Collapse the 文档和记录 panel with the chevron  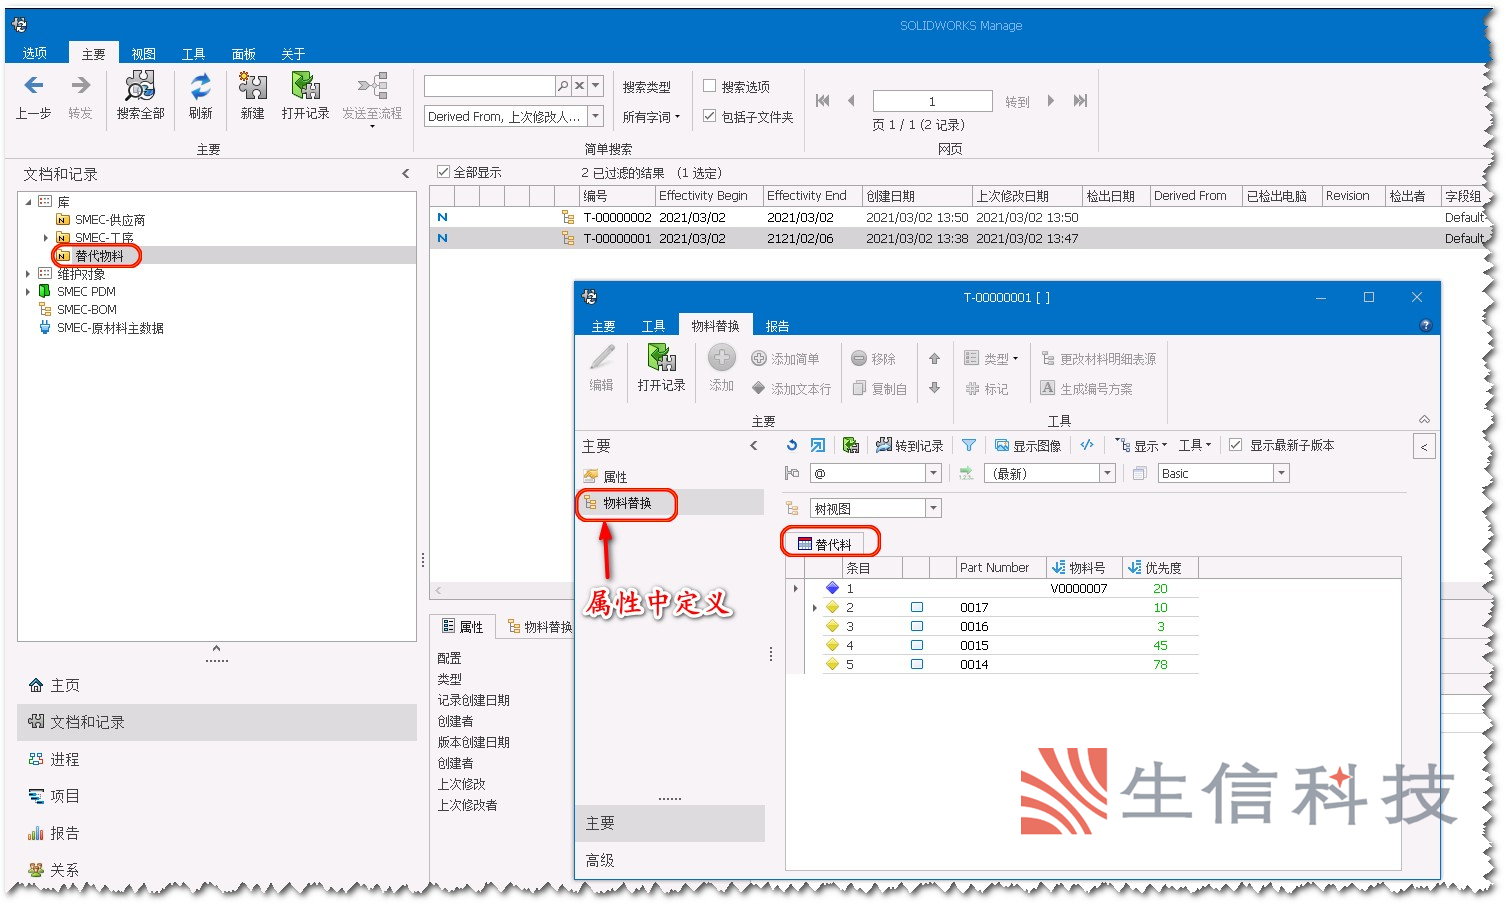click(405, 173)
